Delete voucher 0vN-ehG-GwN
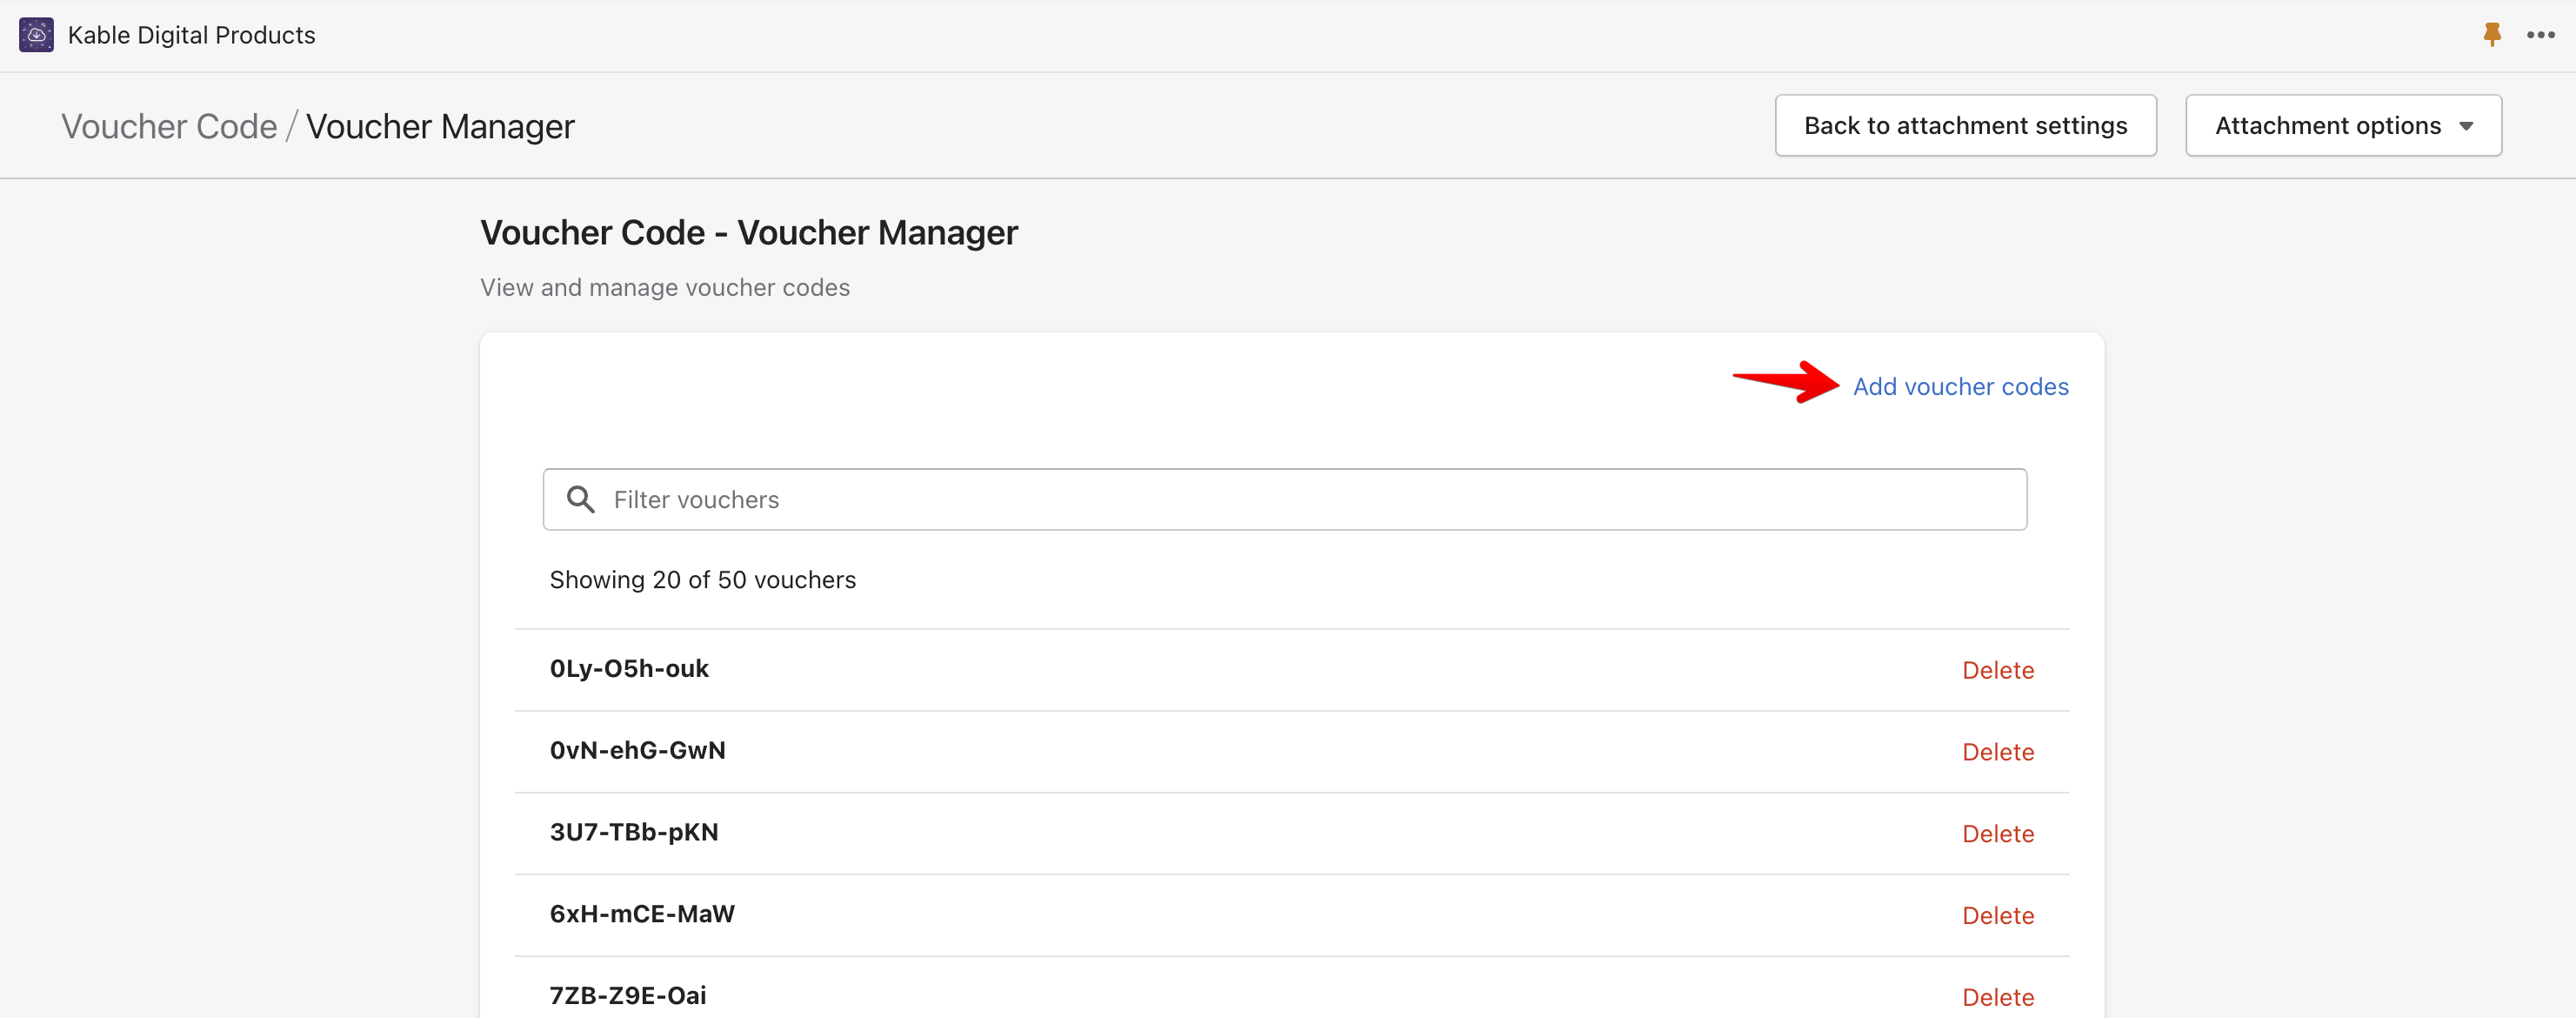The image size is (2576, 1018). click(x=1998, y=751)
